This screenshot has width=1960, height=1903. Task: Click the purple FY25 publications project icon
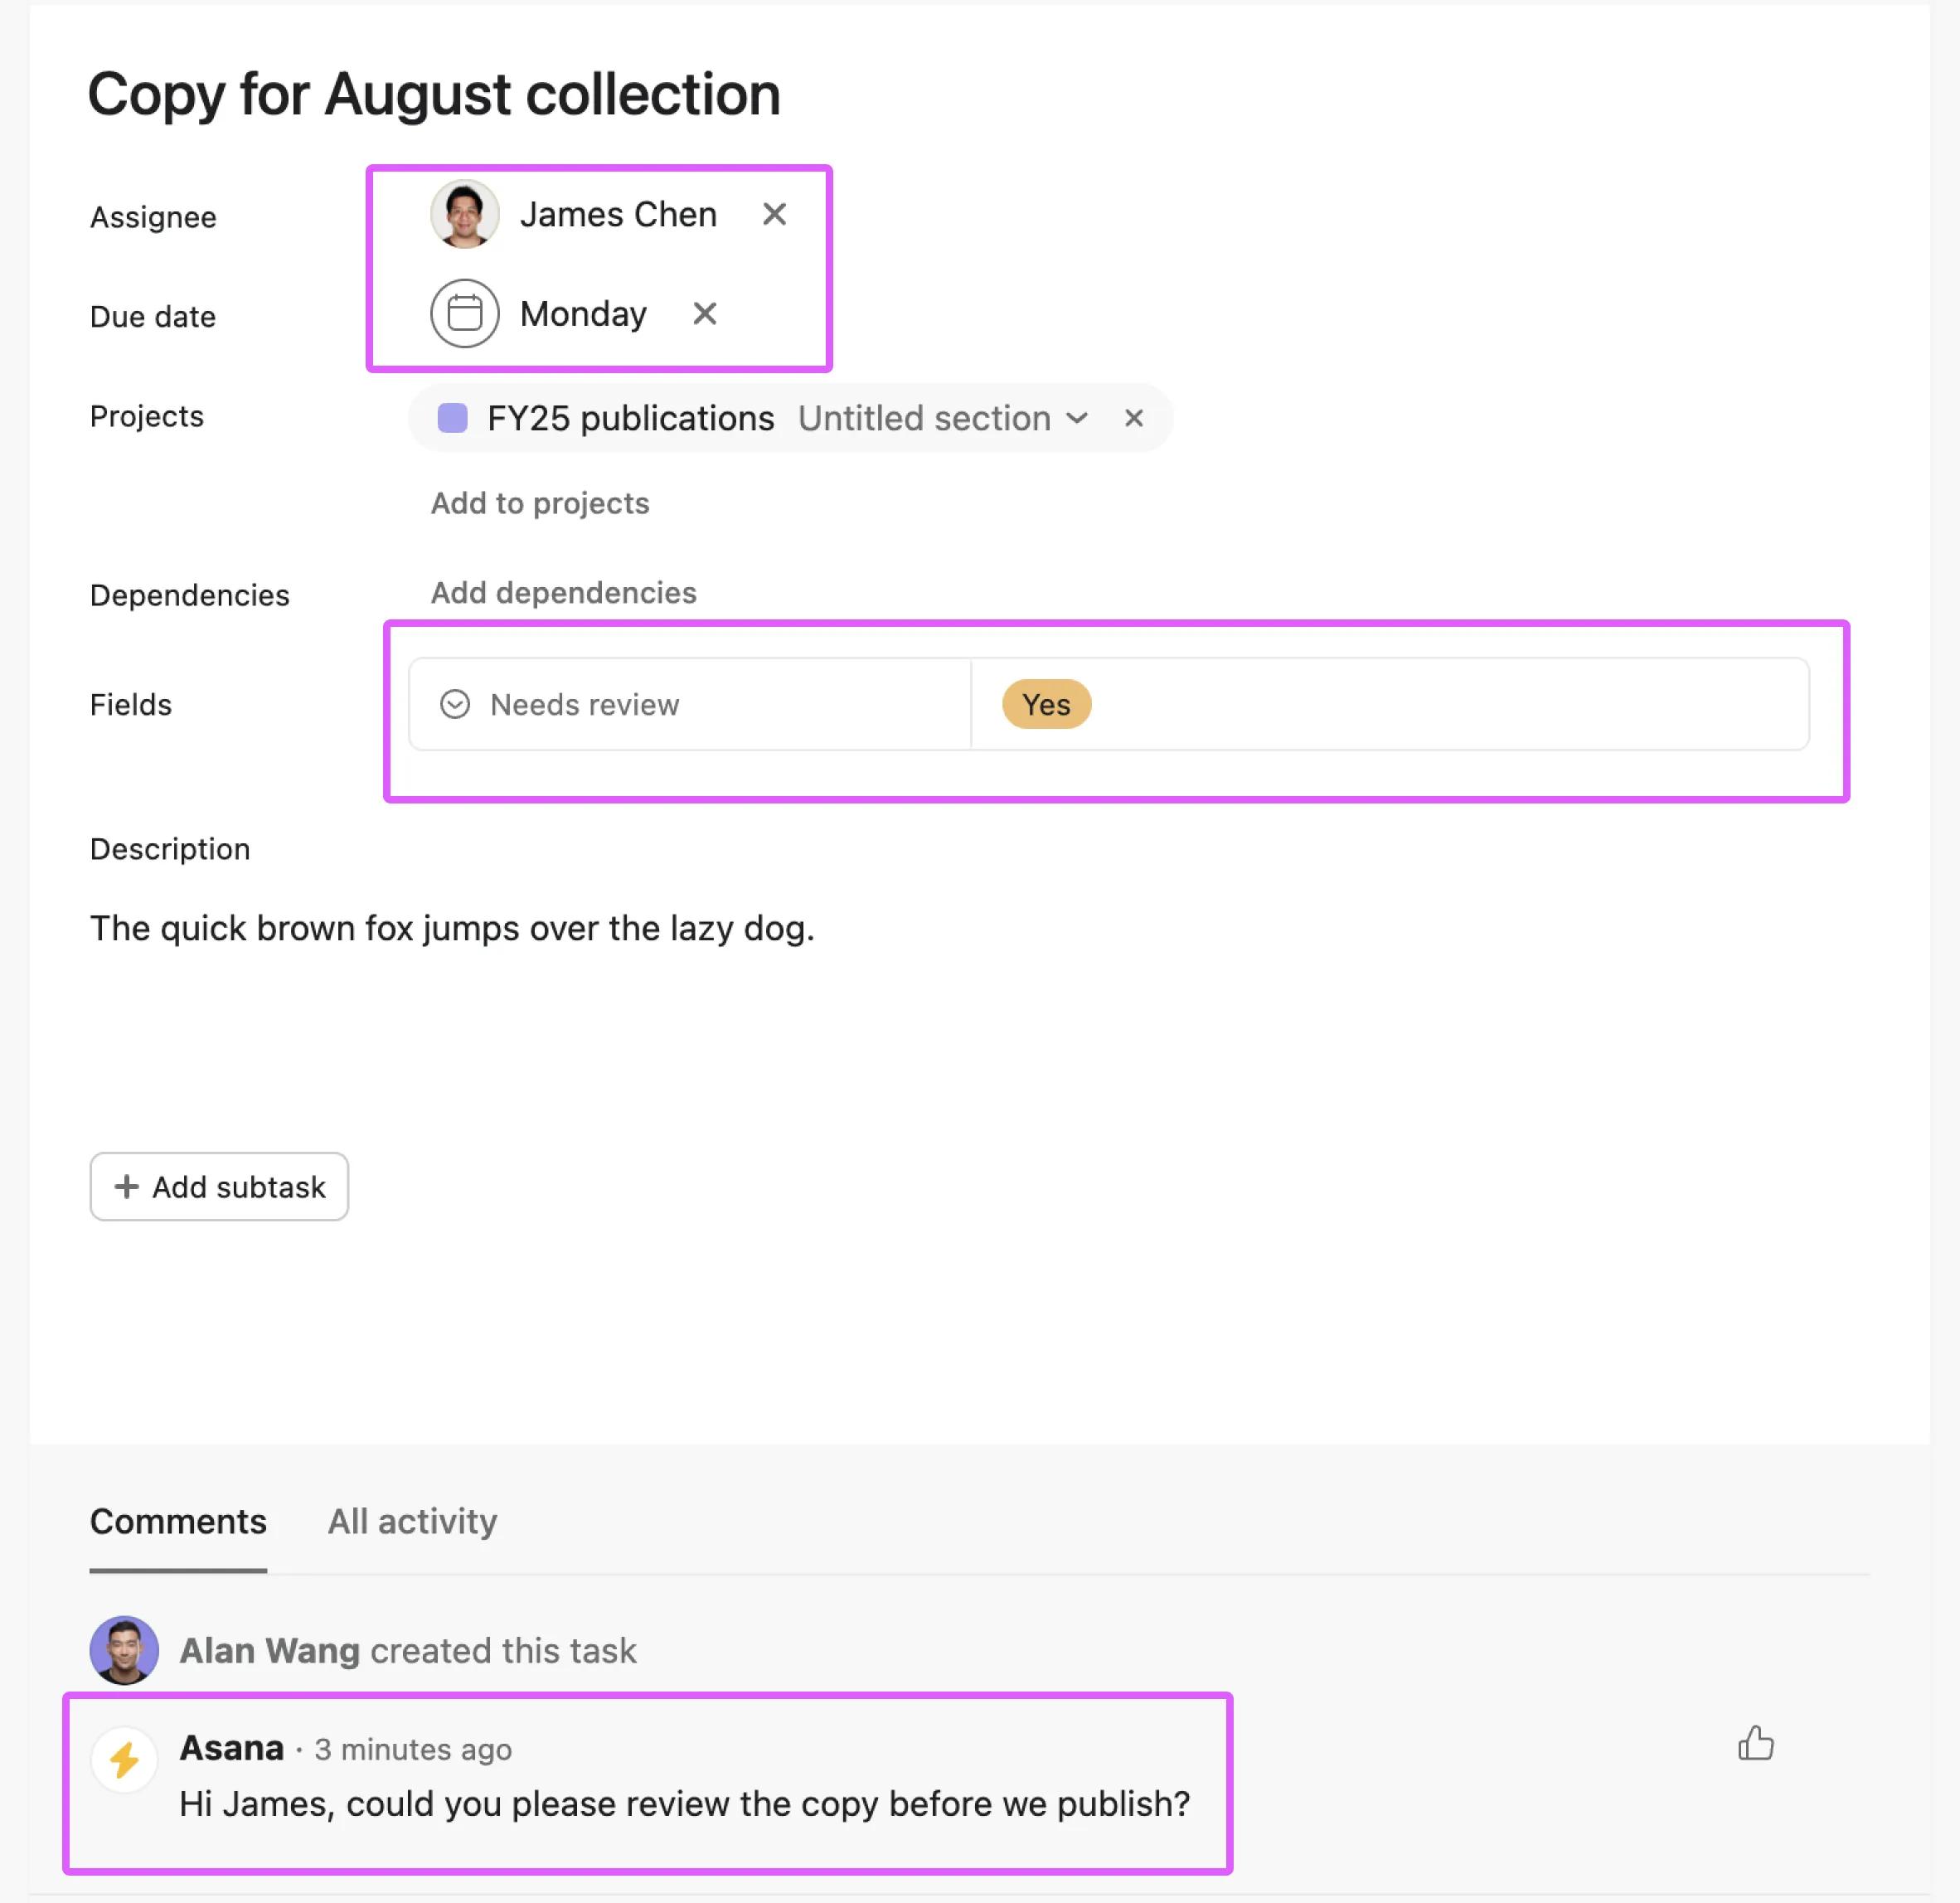(x=453, y=418)
